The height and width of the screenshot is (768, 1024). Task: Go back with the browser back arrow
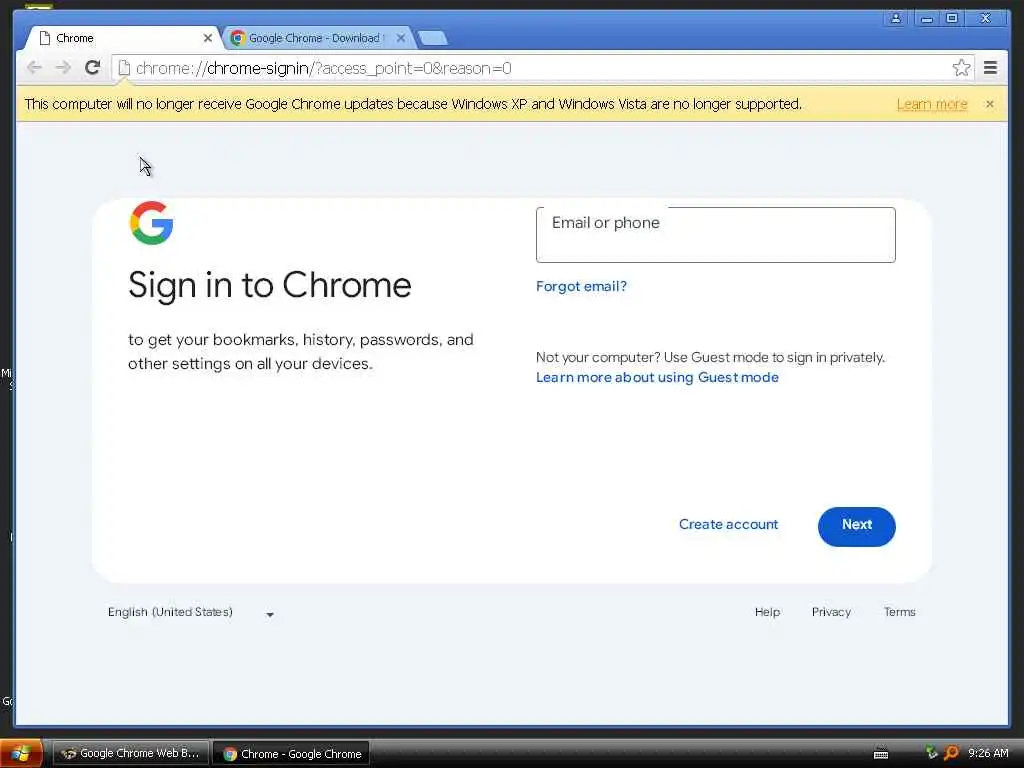pyautogui.click(x=35, y=67)
